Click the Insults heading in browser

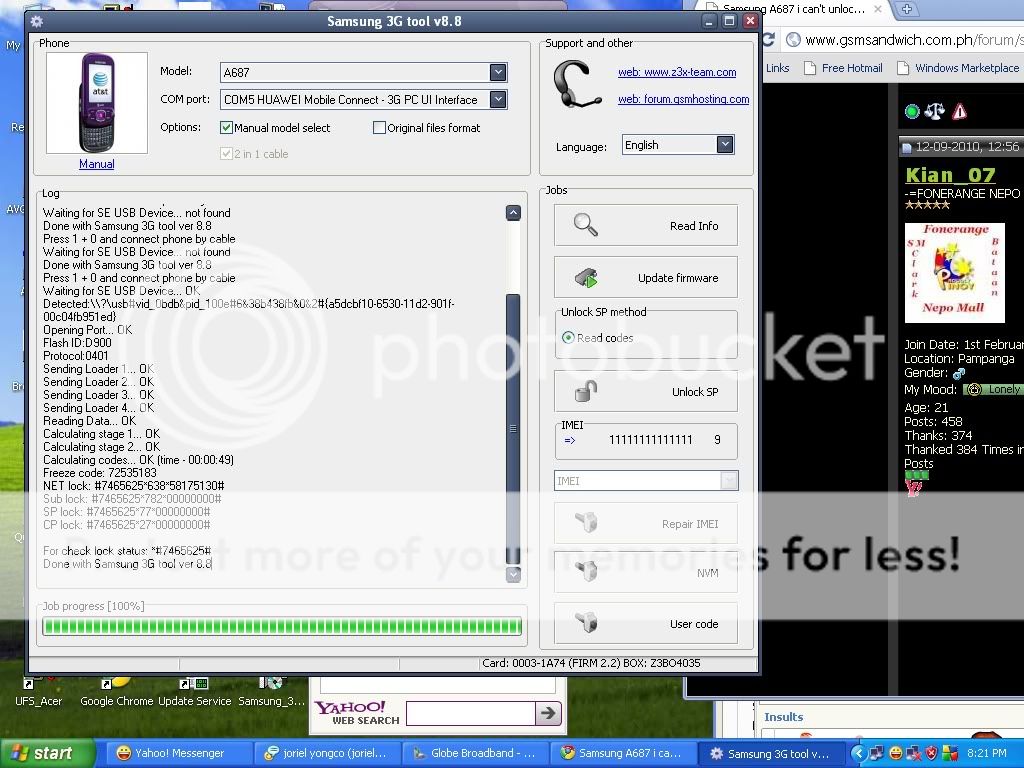(x=783, y=716)
